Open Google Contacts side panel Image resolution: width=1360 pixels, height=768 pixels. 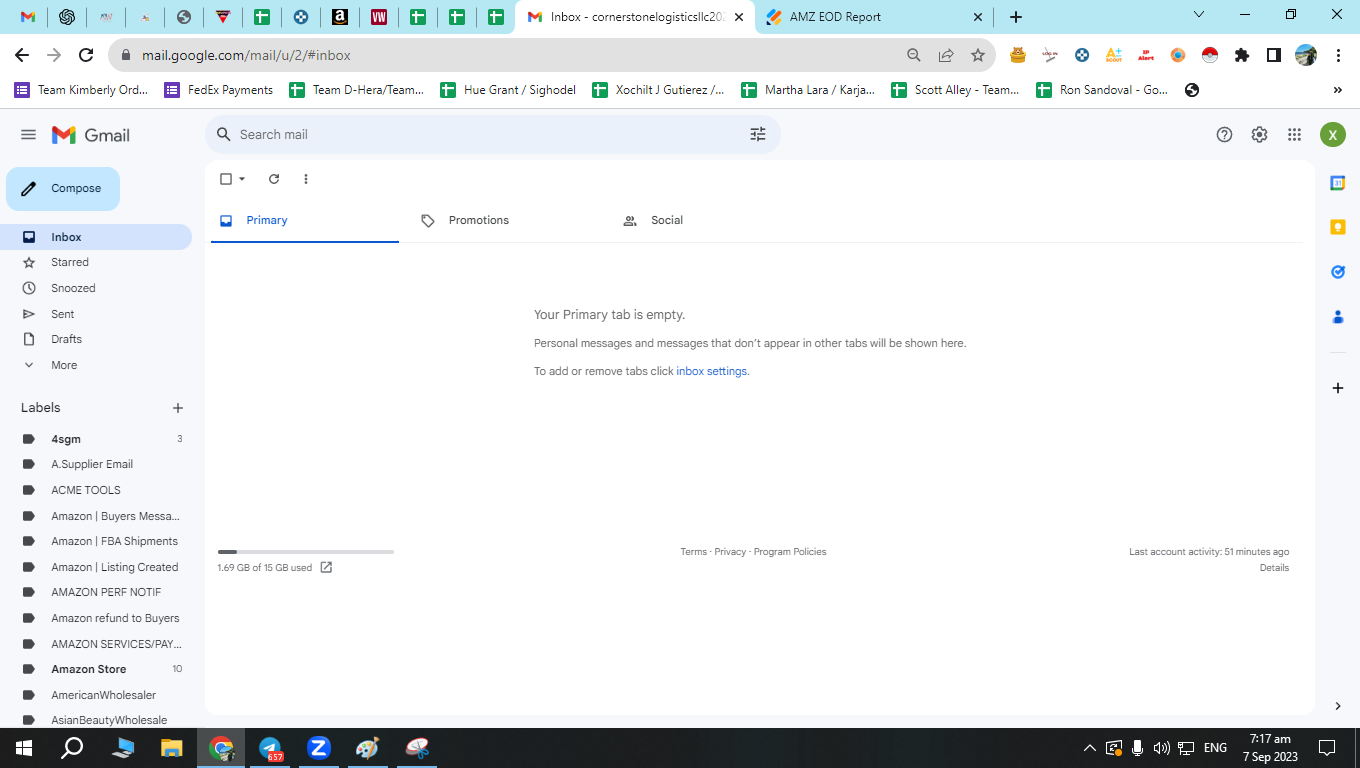(1338, 316)
